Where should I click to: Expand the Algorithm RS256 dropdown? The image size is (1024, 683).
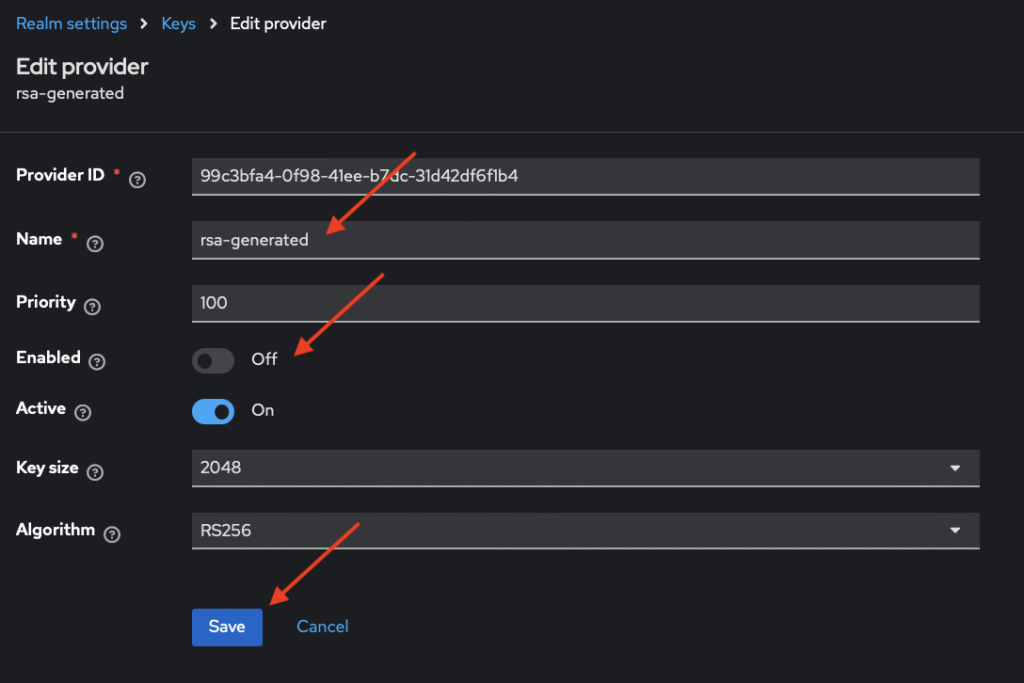pyautogui.click(x=585, y=530)
